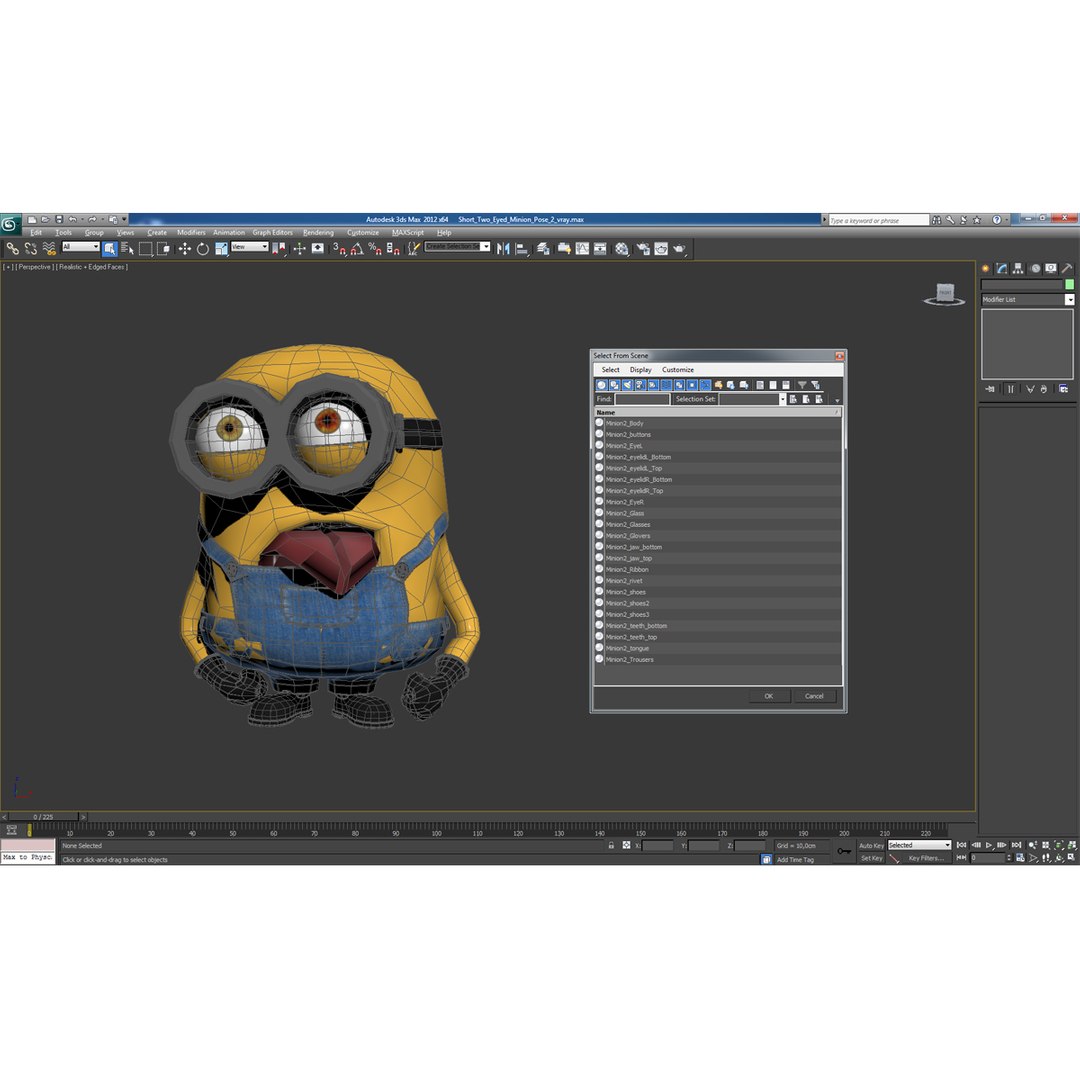Open the Display menu in Select dialog
Screen dimensions: 1080x1080
click(x=641, y=370)
